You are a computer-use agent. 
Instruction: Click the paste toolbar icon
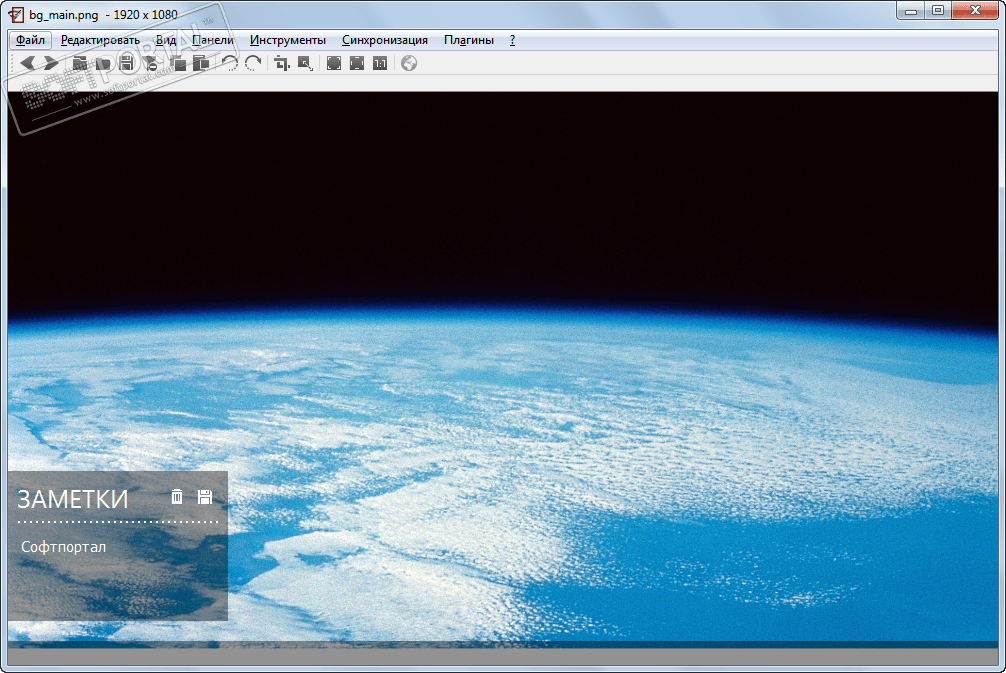[x=201, y=63]
